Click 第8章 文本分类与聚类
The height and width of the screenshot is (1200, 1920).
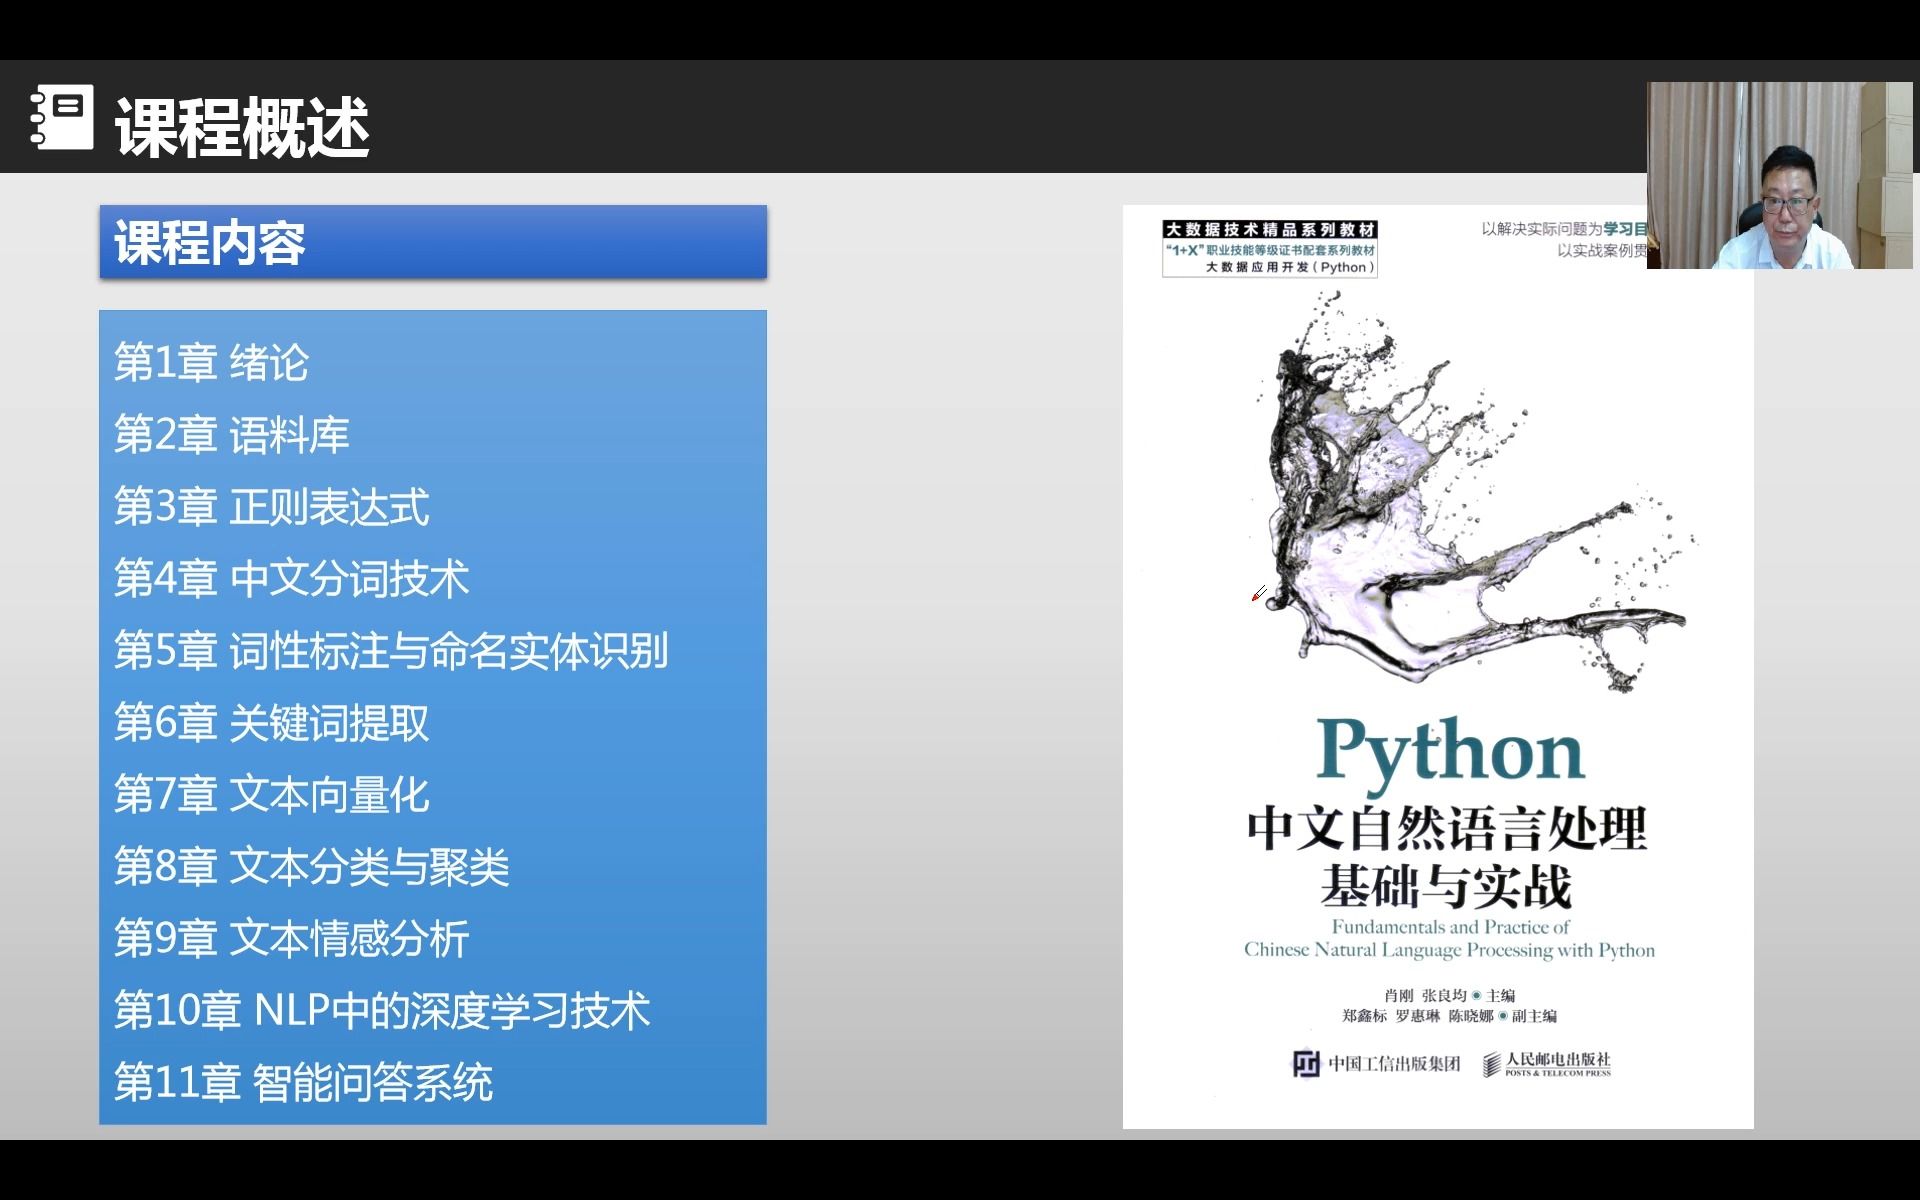click(x=311, y=866)
